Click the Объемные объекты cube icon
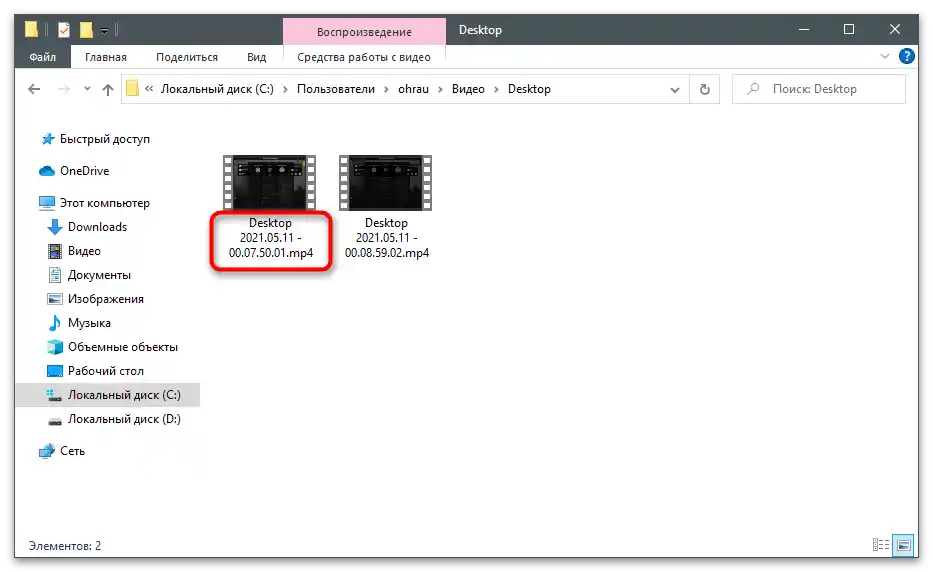Viewport: 933px width, 572px height. point(55,347)
